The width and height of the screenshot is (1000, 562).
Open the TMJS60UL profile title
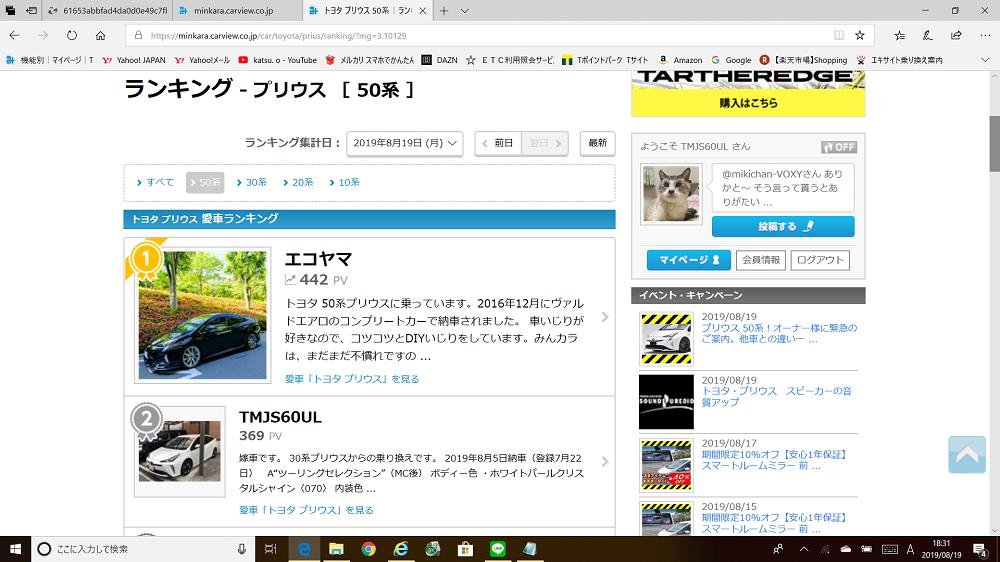(x=280, y=417)
